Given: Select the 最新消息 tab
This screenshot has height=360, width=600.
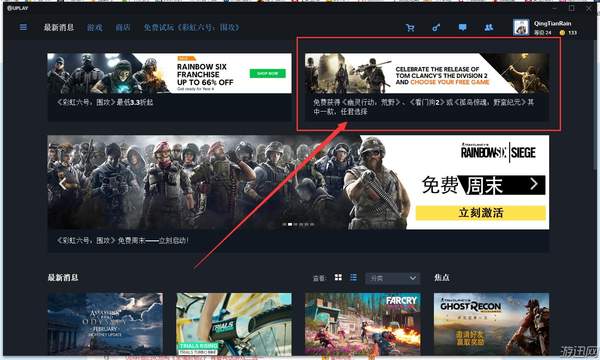Looking at the screenshot, I should (59, 28).
